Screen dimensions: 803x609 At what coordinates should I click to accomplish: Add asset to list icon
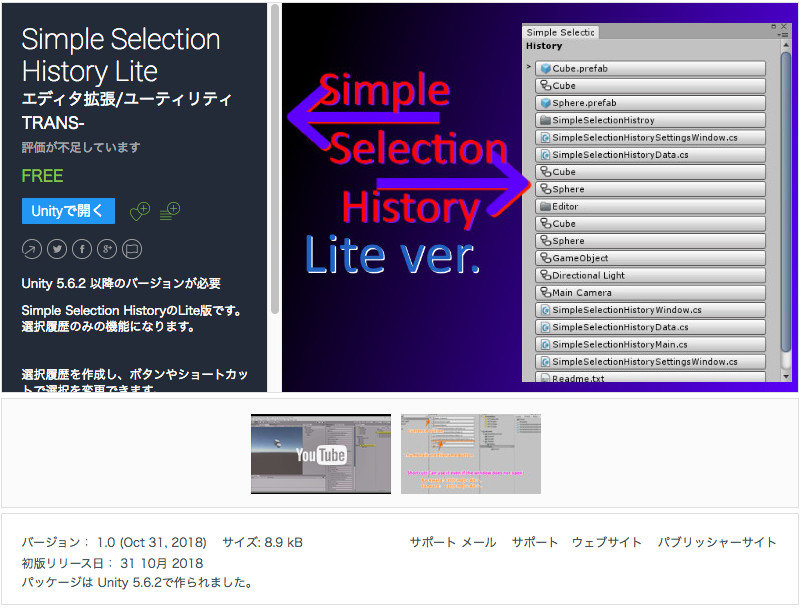[x=170, y=211]
